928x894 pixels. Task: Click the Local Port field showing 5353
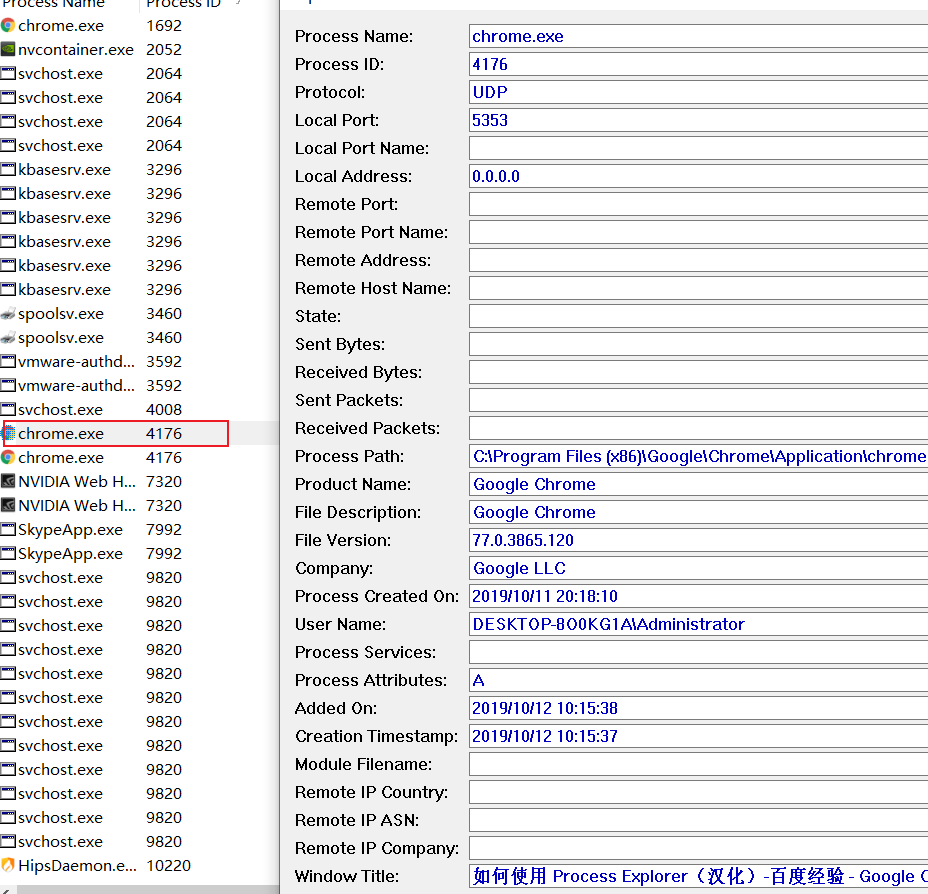(x=698, y=120)
